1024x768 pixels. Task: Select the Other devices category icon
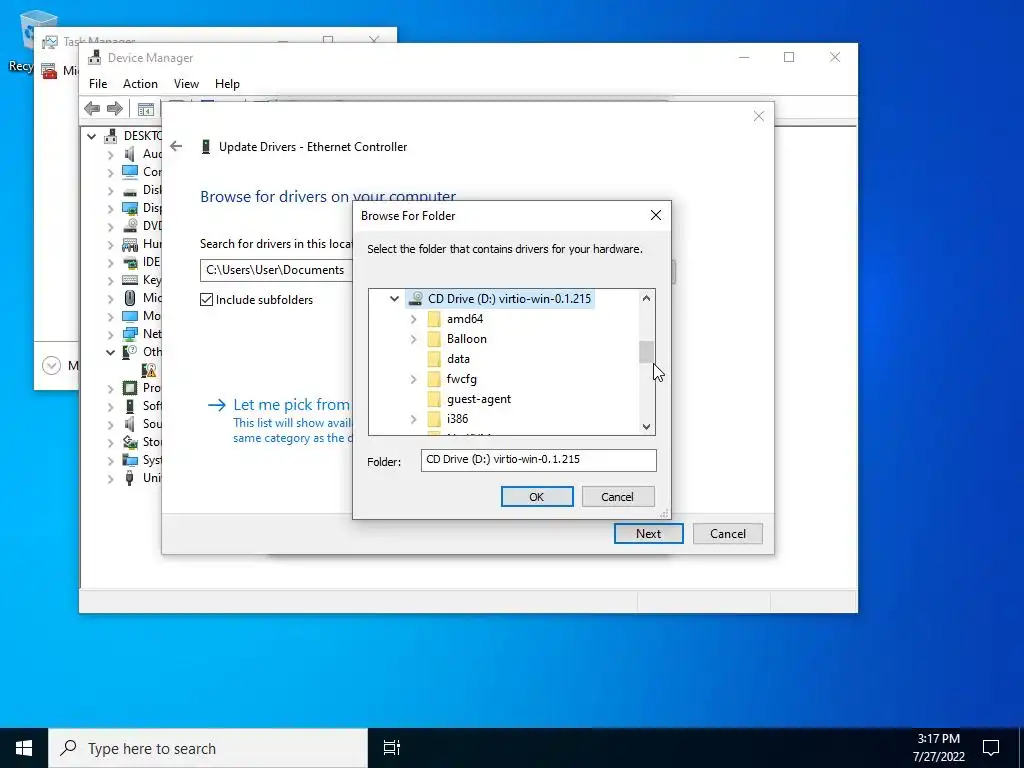pyautogui.click(x=130, y=352)
